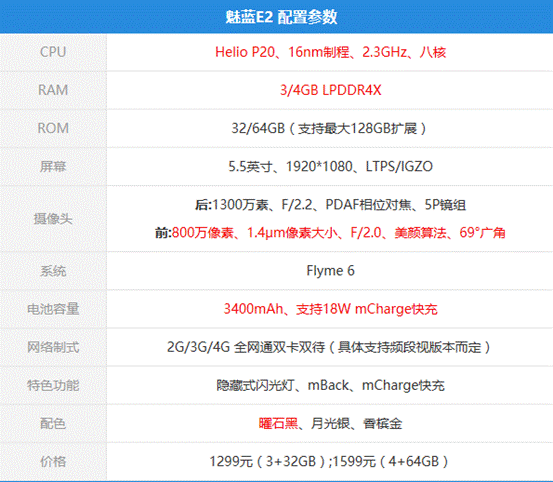Screen dimensions: 553x482
Task: Select the ROM row label
Action: [53, 128]
